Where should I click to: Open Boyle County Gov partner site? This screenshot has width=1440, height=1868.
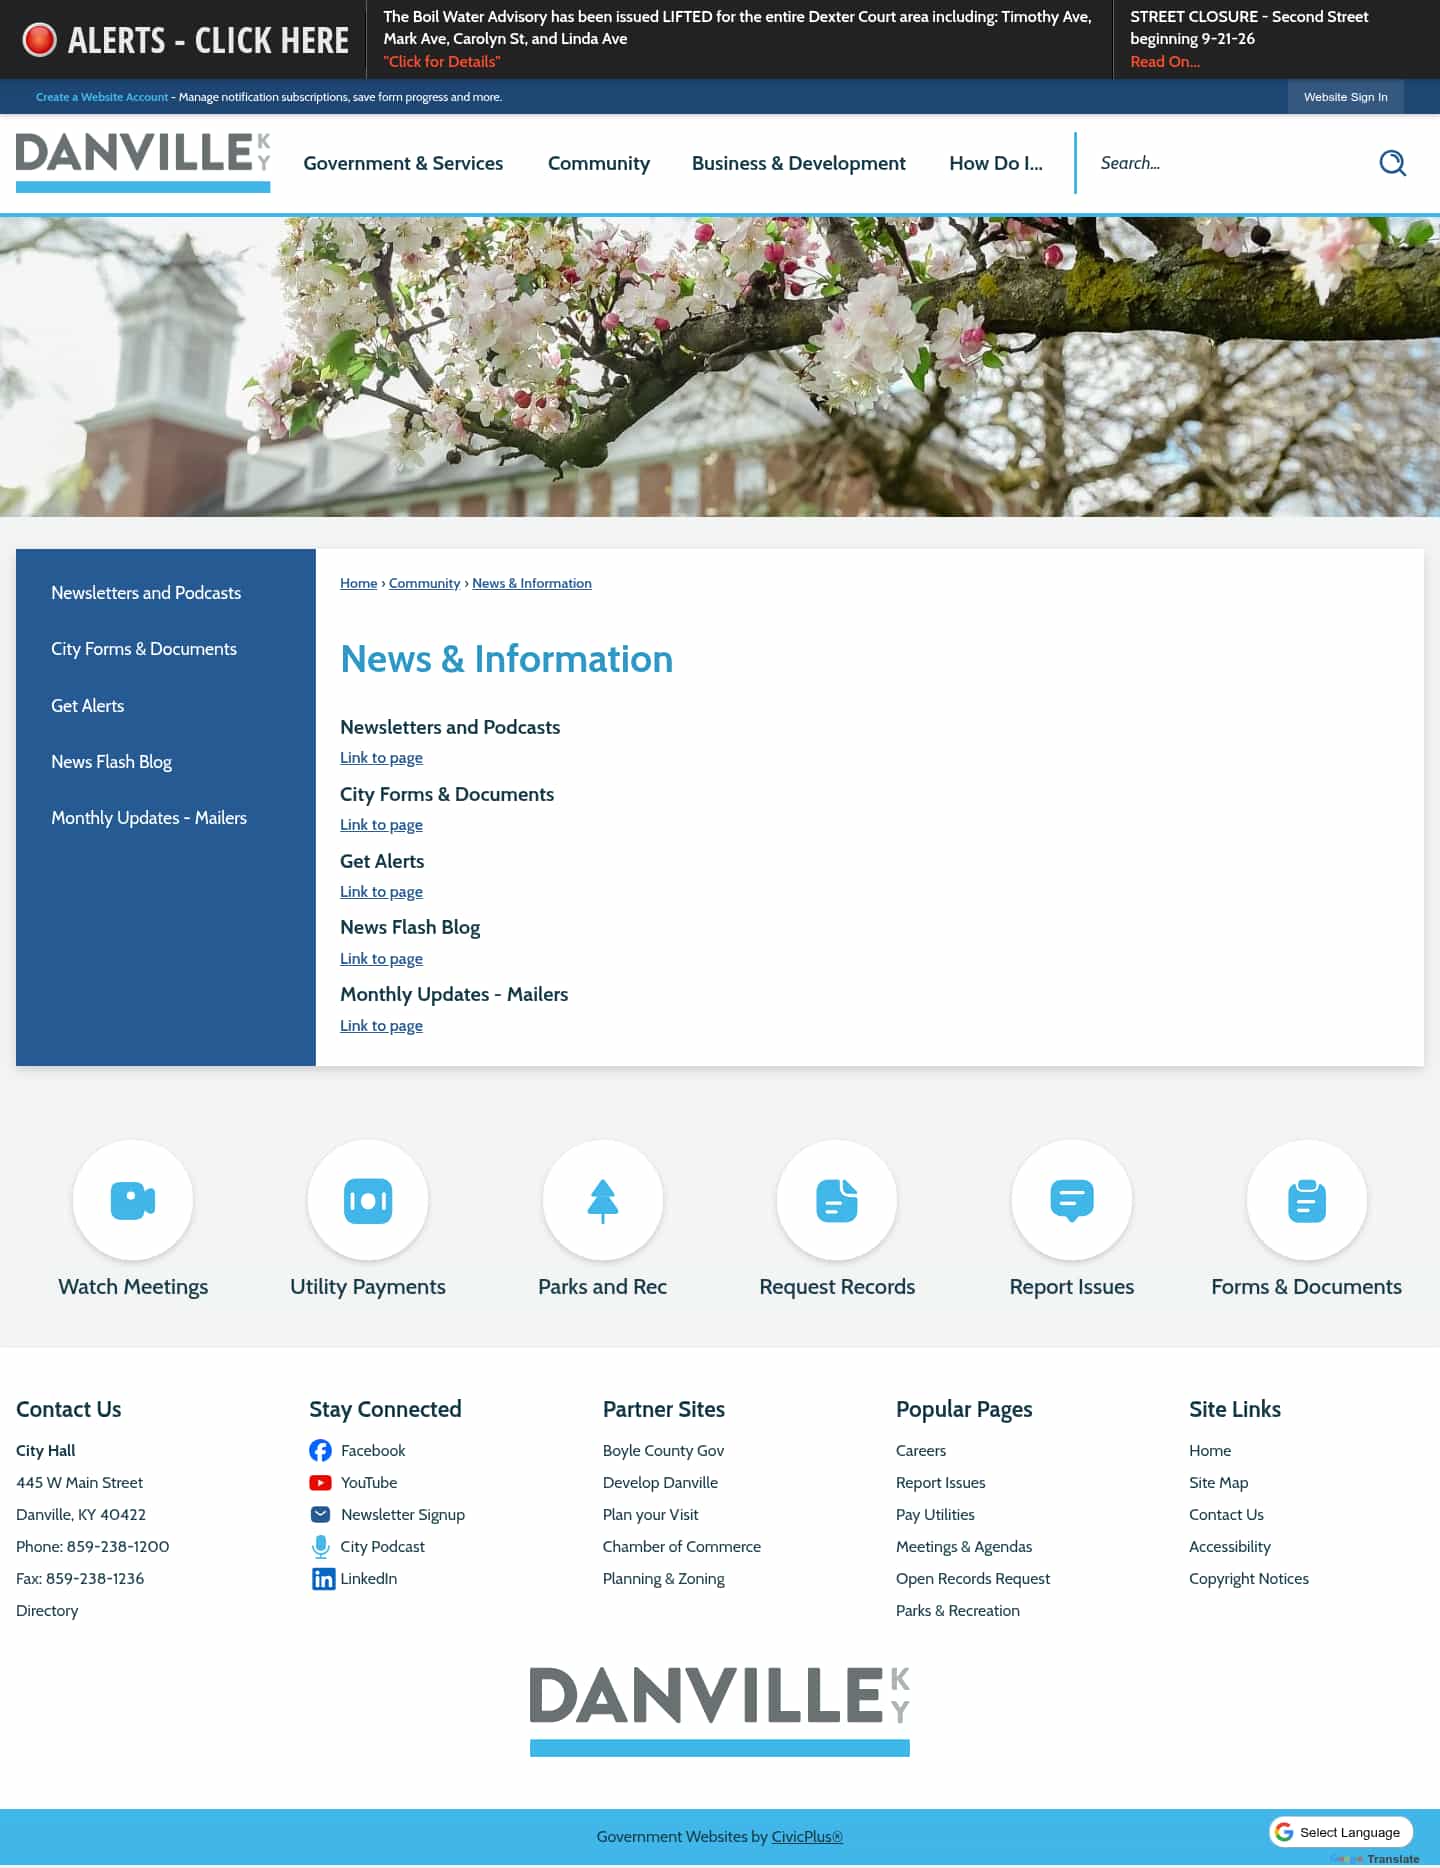pos(663,1451)
